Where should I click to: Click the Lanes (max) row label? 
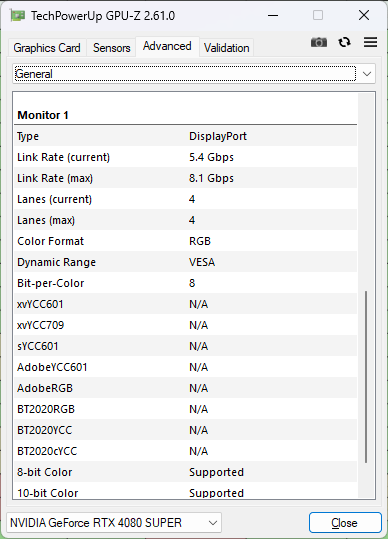coord(46,220)
